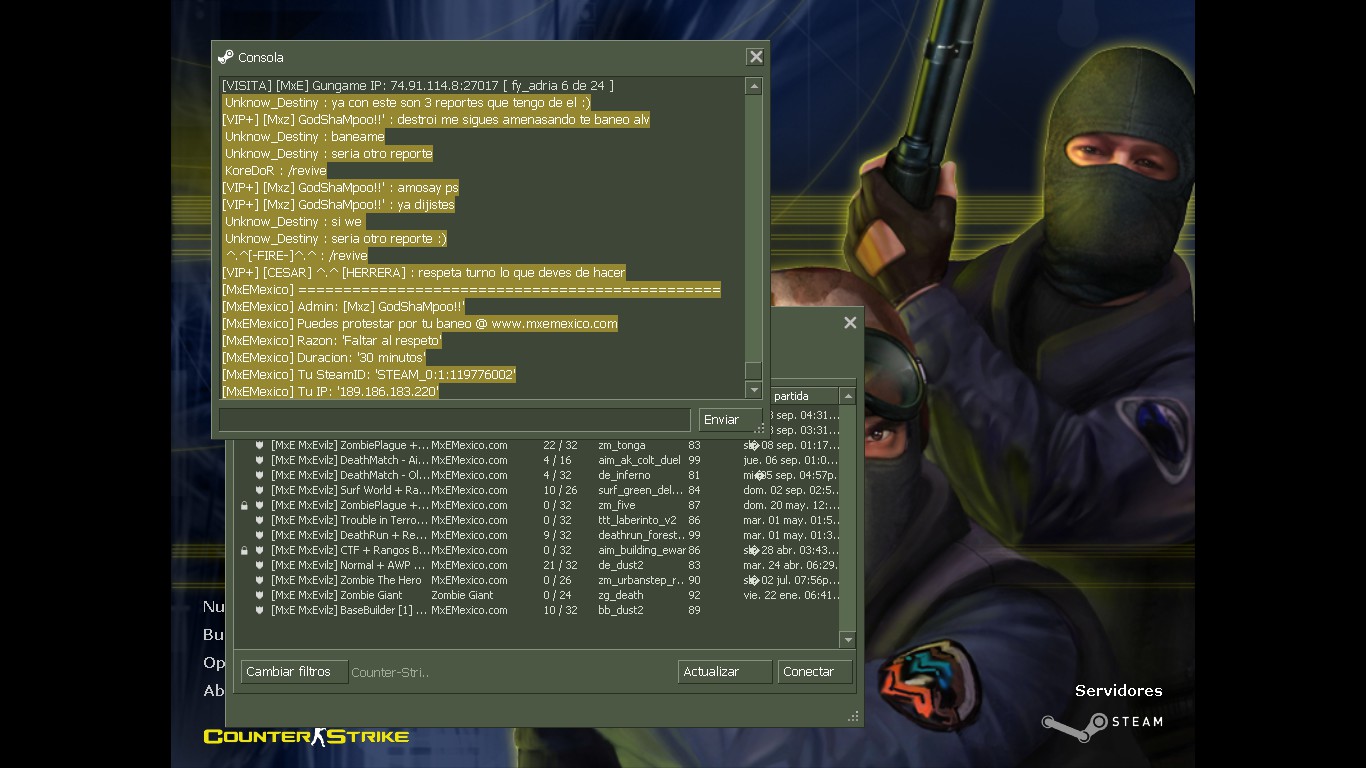
Task: Click console line "Razon: 'Faltar al respeto'"
Action: [x=332, y=341]
